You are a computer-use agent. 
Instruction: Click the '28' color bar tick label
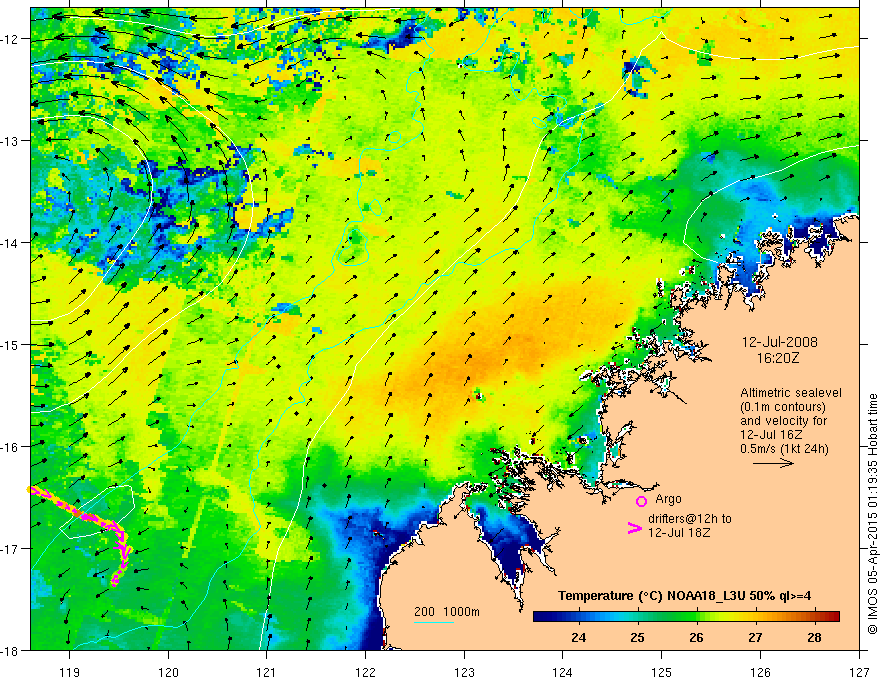pyautogui.click(x=814, y=637)
